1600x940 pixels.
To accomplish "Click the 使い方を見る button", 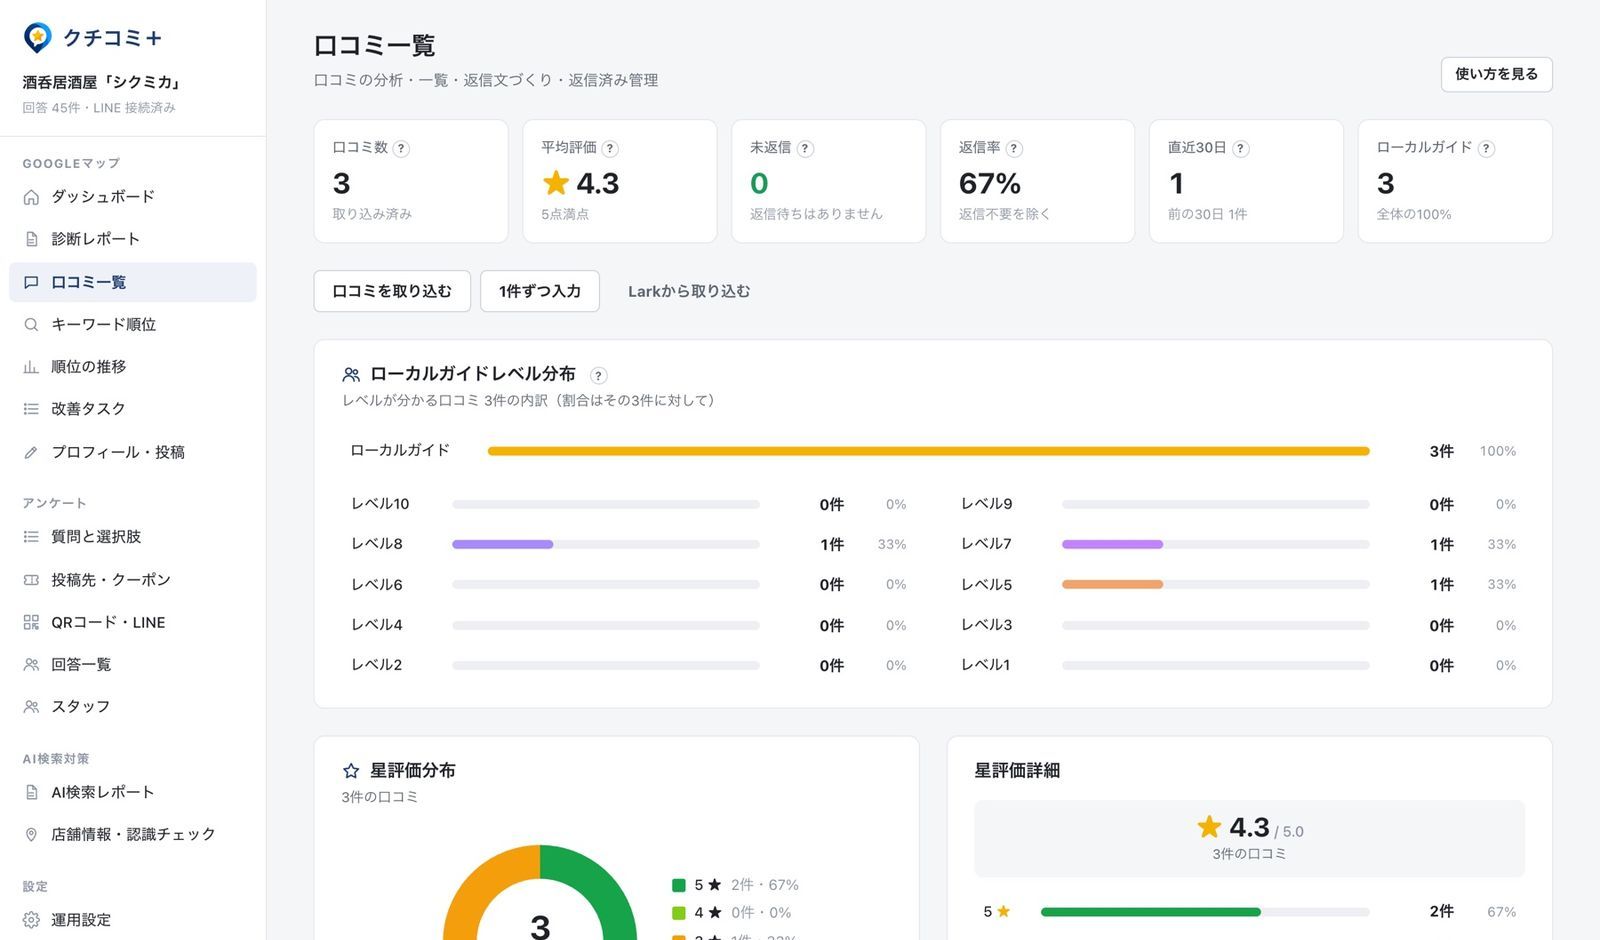I will (x=1496, y=74).
